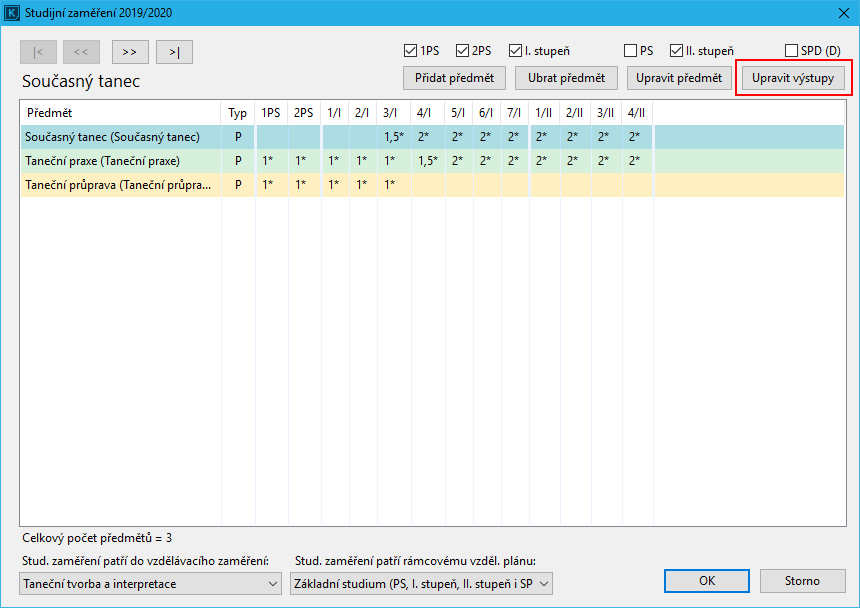Enable the PS checkbox
The width and height of the screenshot is (860, 608).
pos(631,50)
